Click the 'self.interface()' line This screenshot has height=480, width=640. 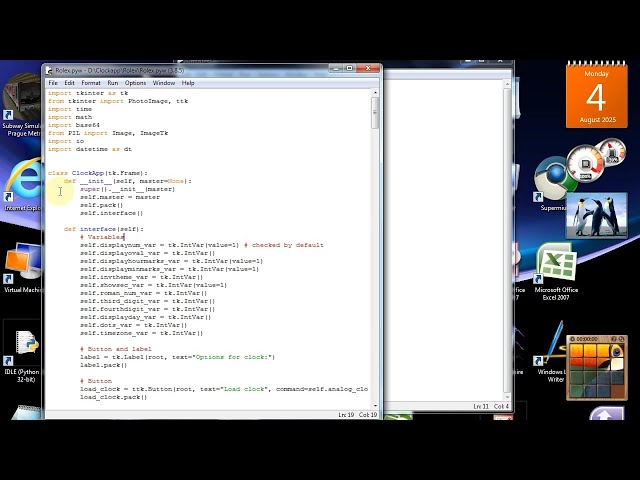click(111, 213)
